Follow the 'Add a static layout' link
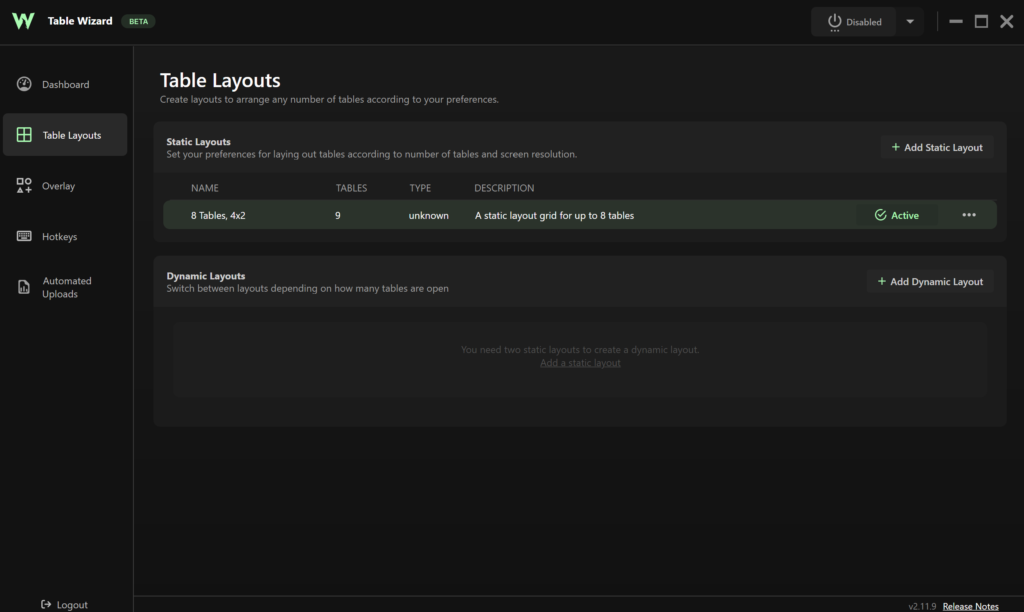The height and width of the screenshot is (612, 1024). [580, 362]
